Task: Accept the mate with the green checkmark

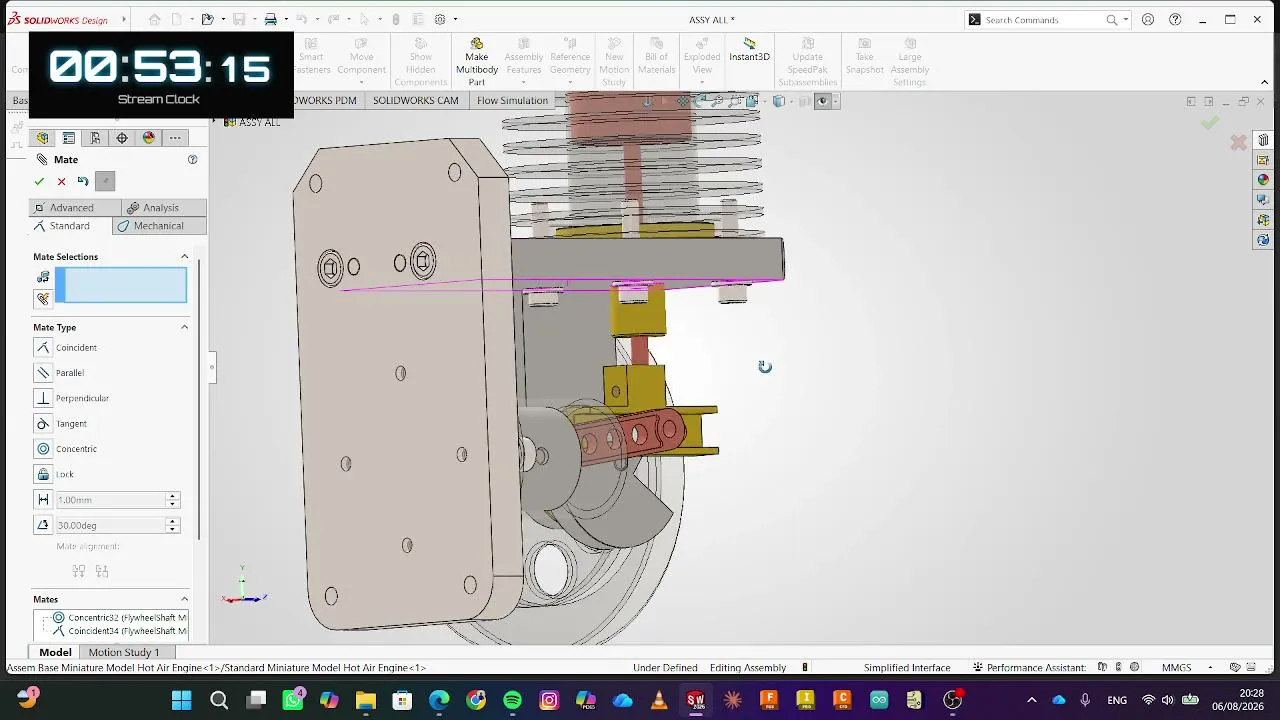Action: pyautogui.click(x=39, y=181)
